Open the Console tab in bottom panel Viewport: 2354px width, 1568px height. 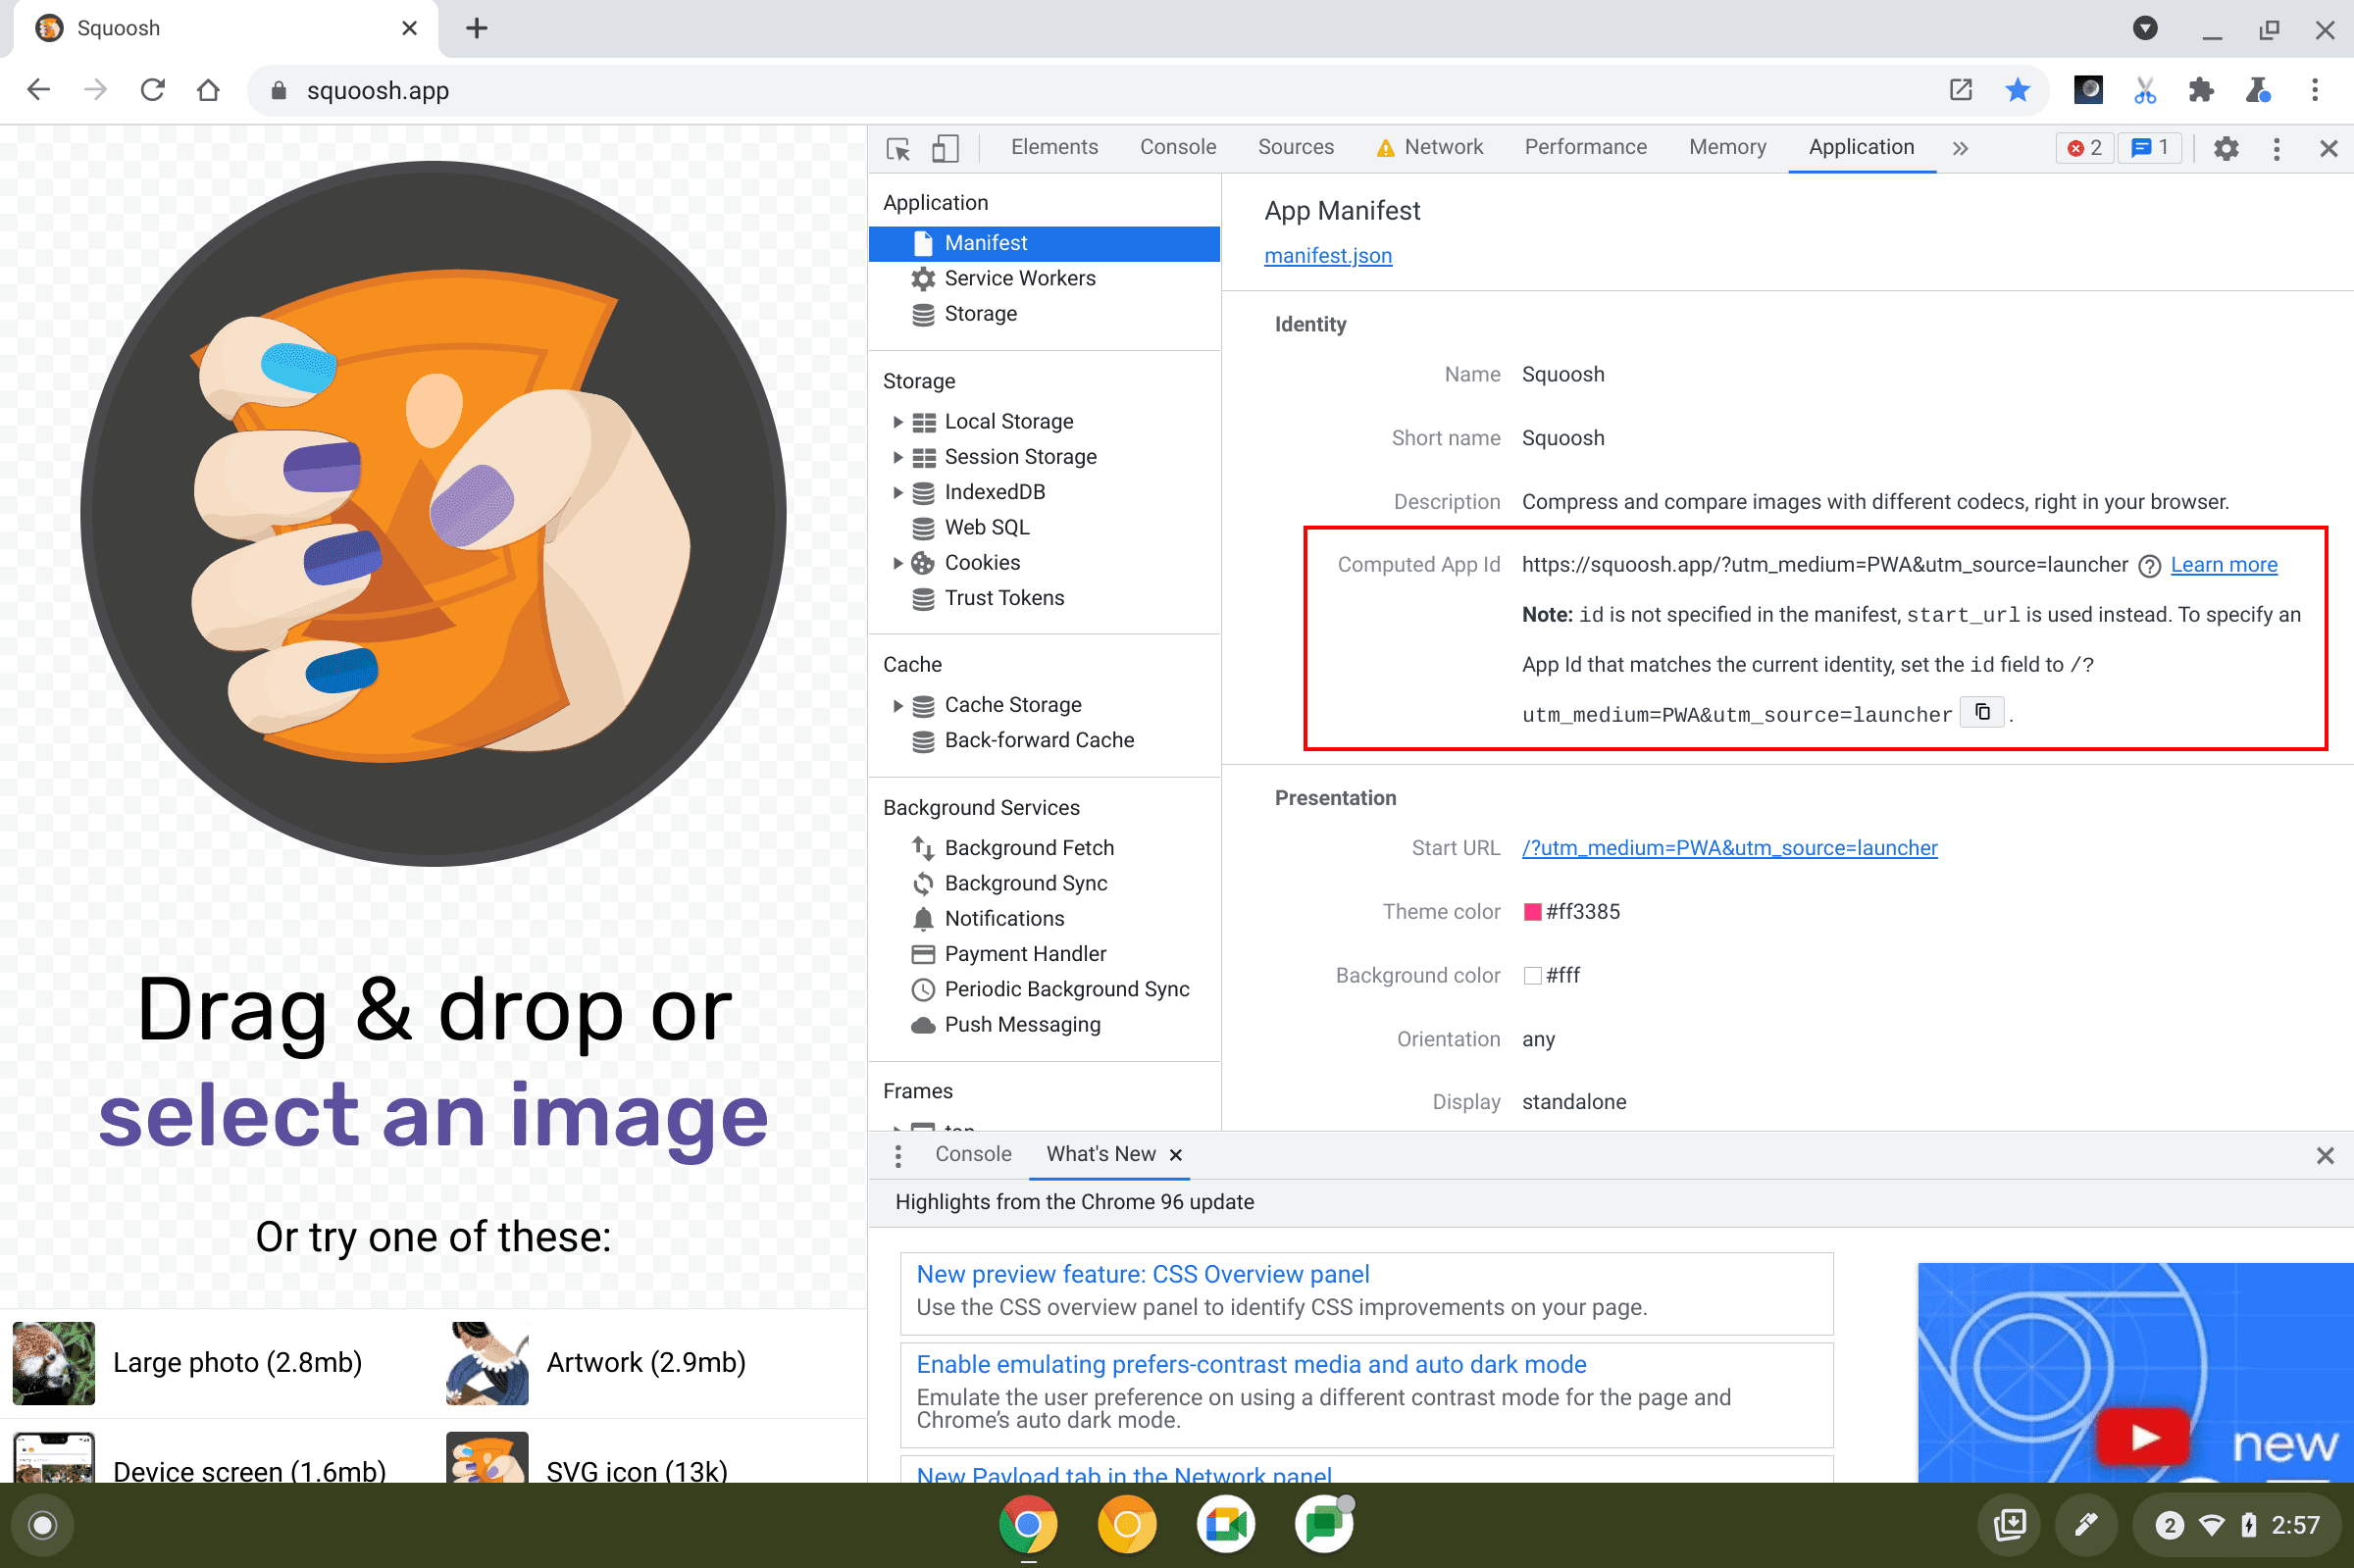973,1155
